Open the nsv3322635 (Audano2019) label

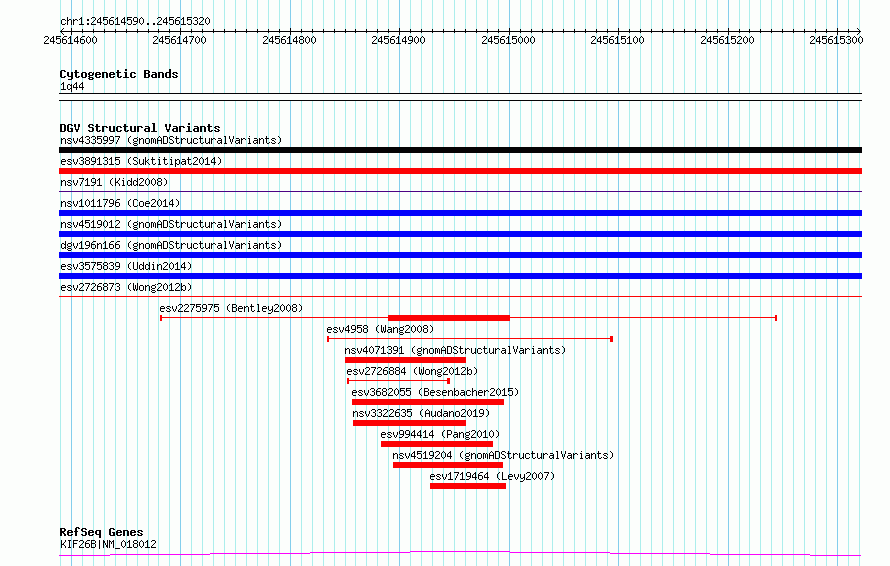pos(421,413)
